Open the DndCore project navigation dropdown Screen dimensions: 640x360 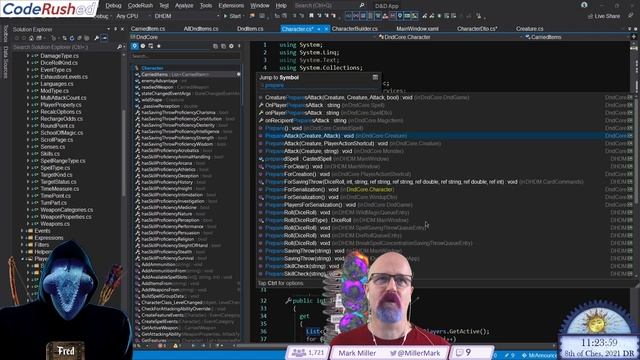[x=253, y=37]
